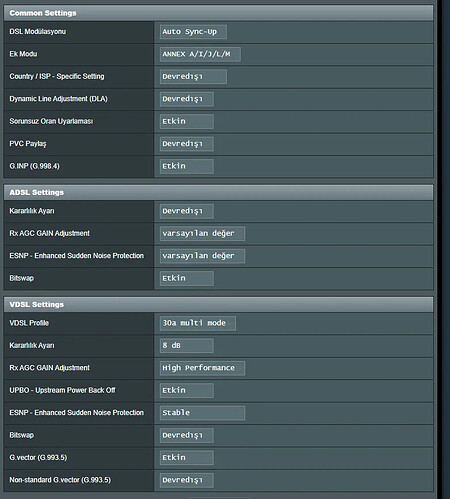Open VDSL Profile 30a multi mode dropdown

pyautogui.click(x=198, y=323)
